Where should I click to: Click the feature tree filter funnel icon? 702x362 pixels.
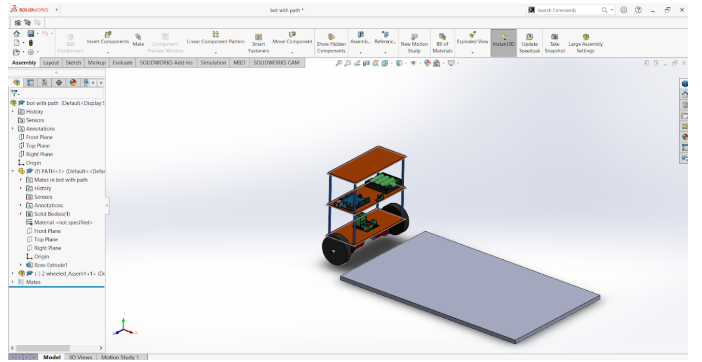click(14, 94)
